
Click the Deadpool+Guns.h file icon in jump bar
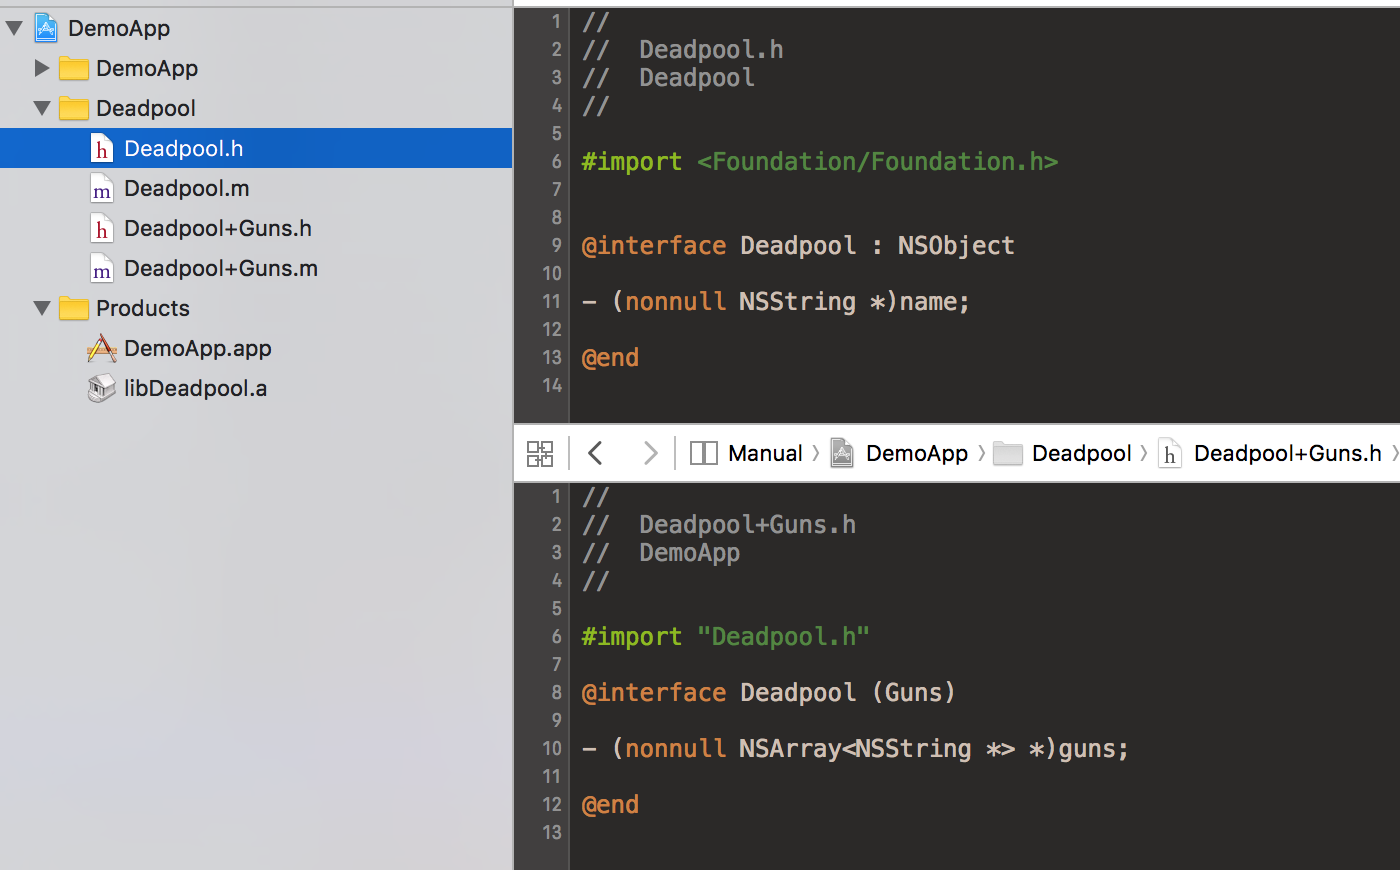1170,453
